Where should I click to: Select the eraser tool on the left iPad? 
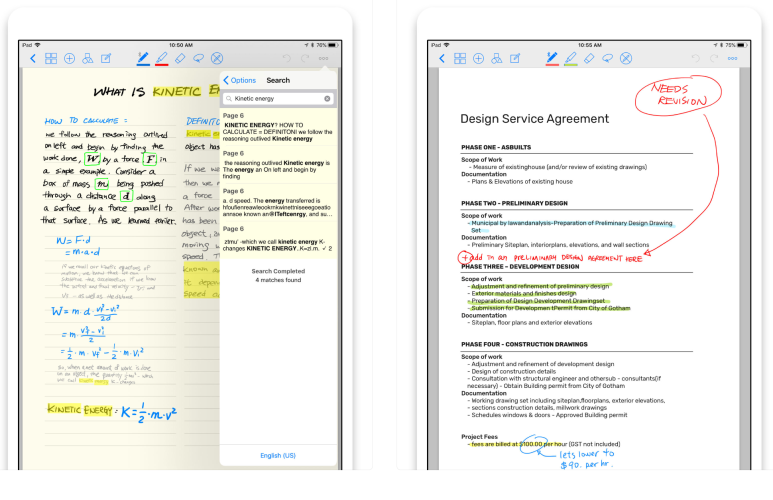pos(180,59)
